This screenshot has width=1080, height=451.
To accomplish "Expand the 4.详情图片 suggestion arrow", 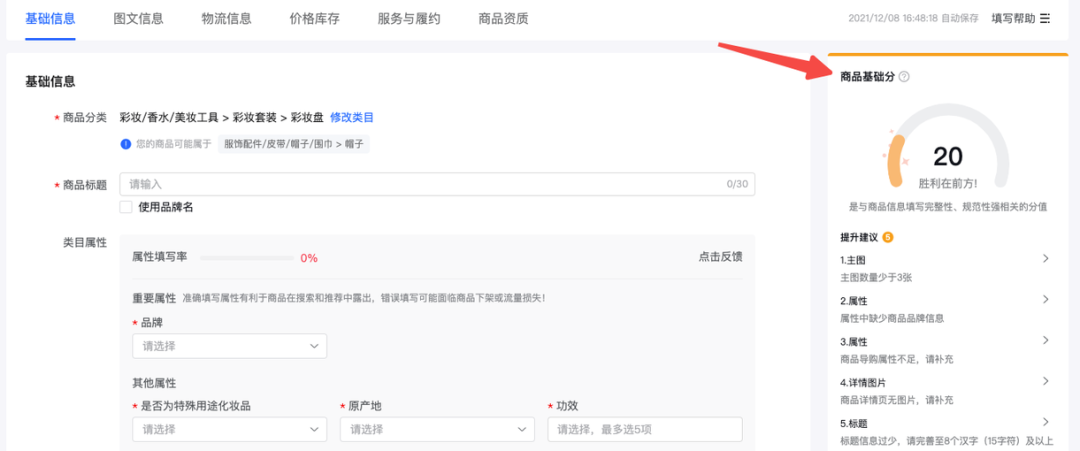I will [x=1045, y=381].
